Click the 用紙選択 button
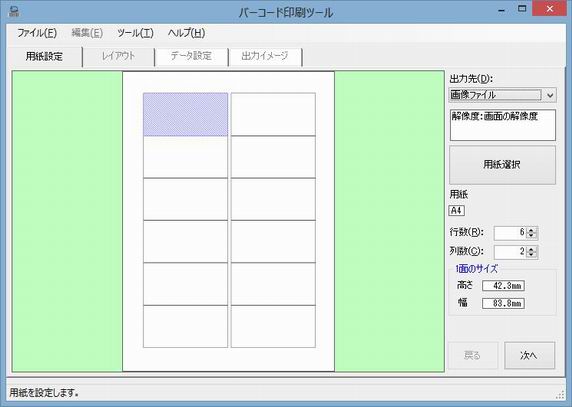 502,165
